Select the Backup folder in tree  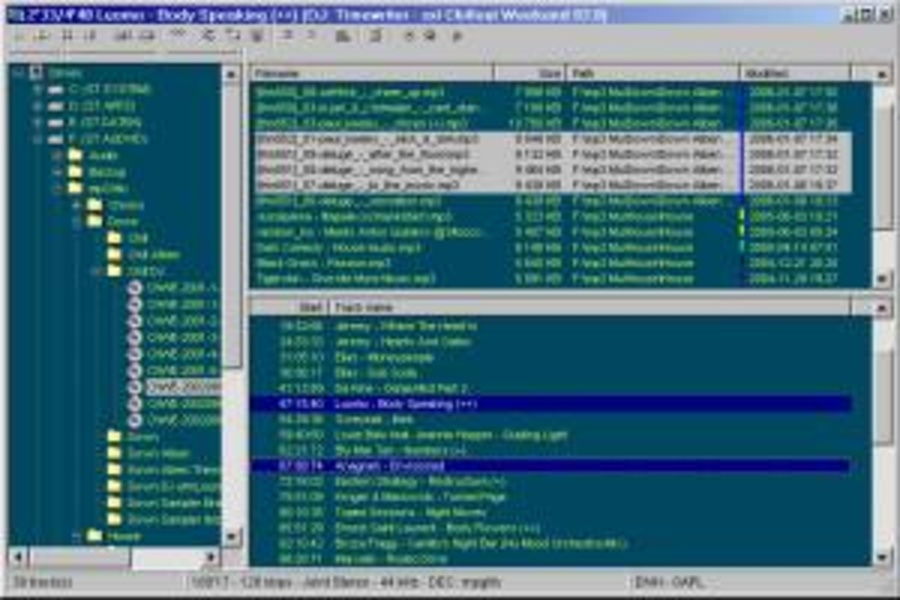(x=107, y=172)
